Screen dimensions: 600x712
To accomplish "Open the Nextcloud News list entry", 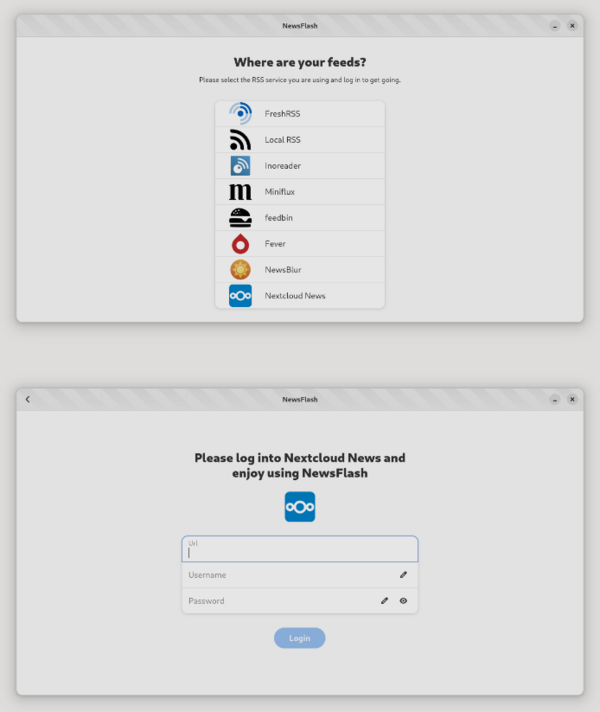I will click(300, 296).
